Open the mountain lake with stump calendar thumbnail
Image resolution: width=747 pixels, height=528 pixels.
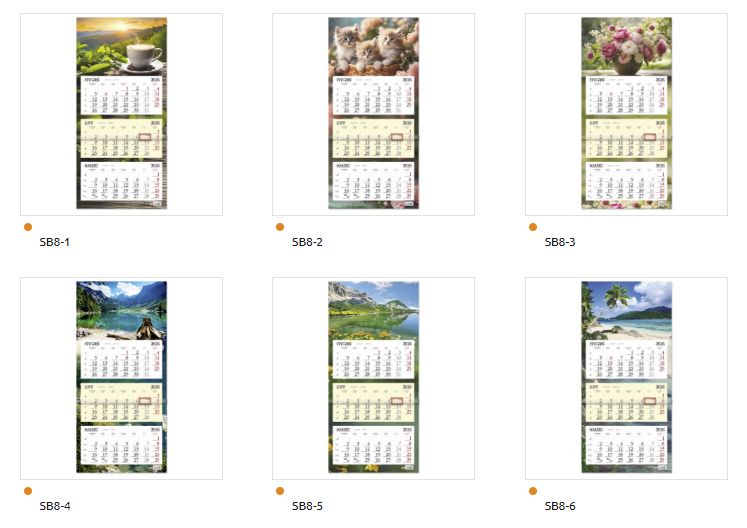pyautogui.click(x=121, y=377)
